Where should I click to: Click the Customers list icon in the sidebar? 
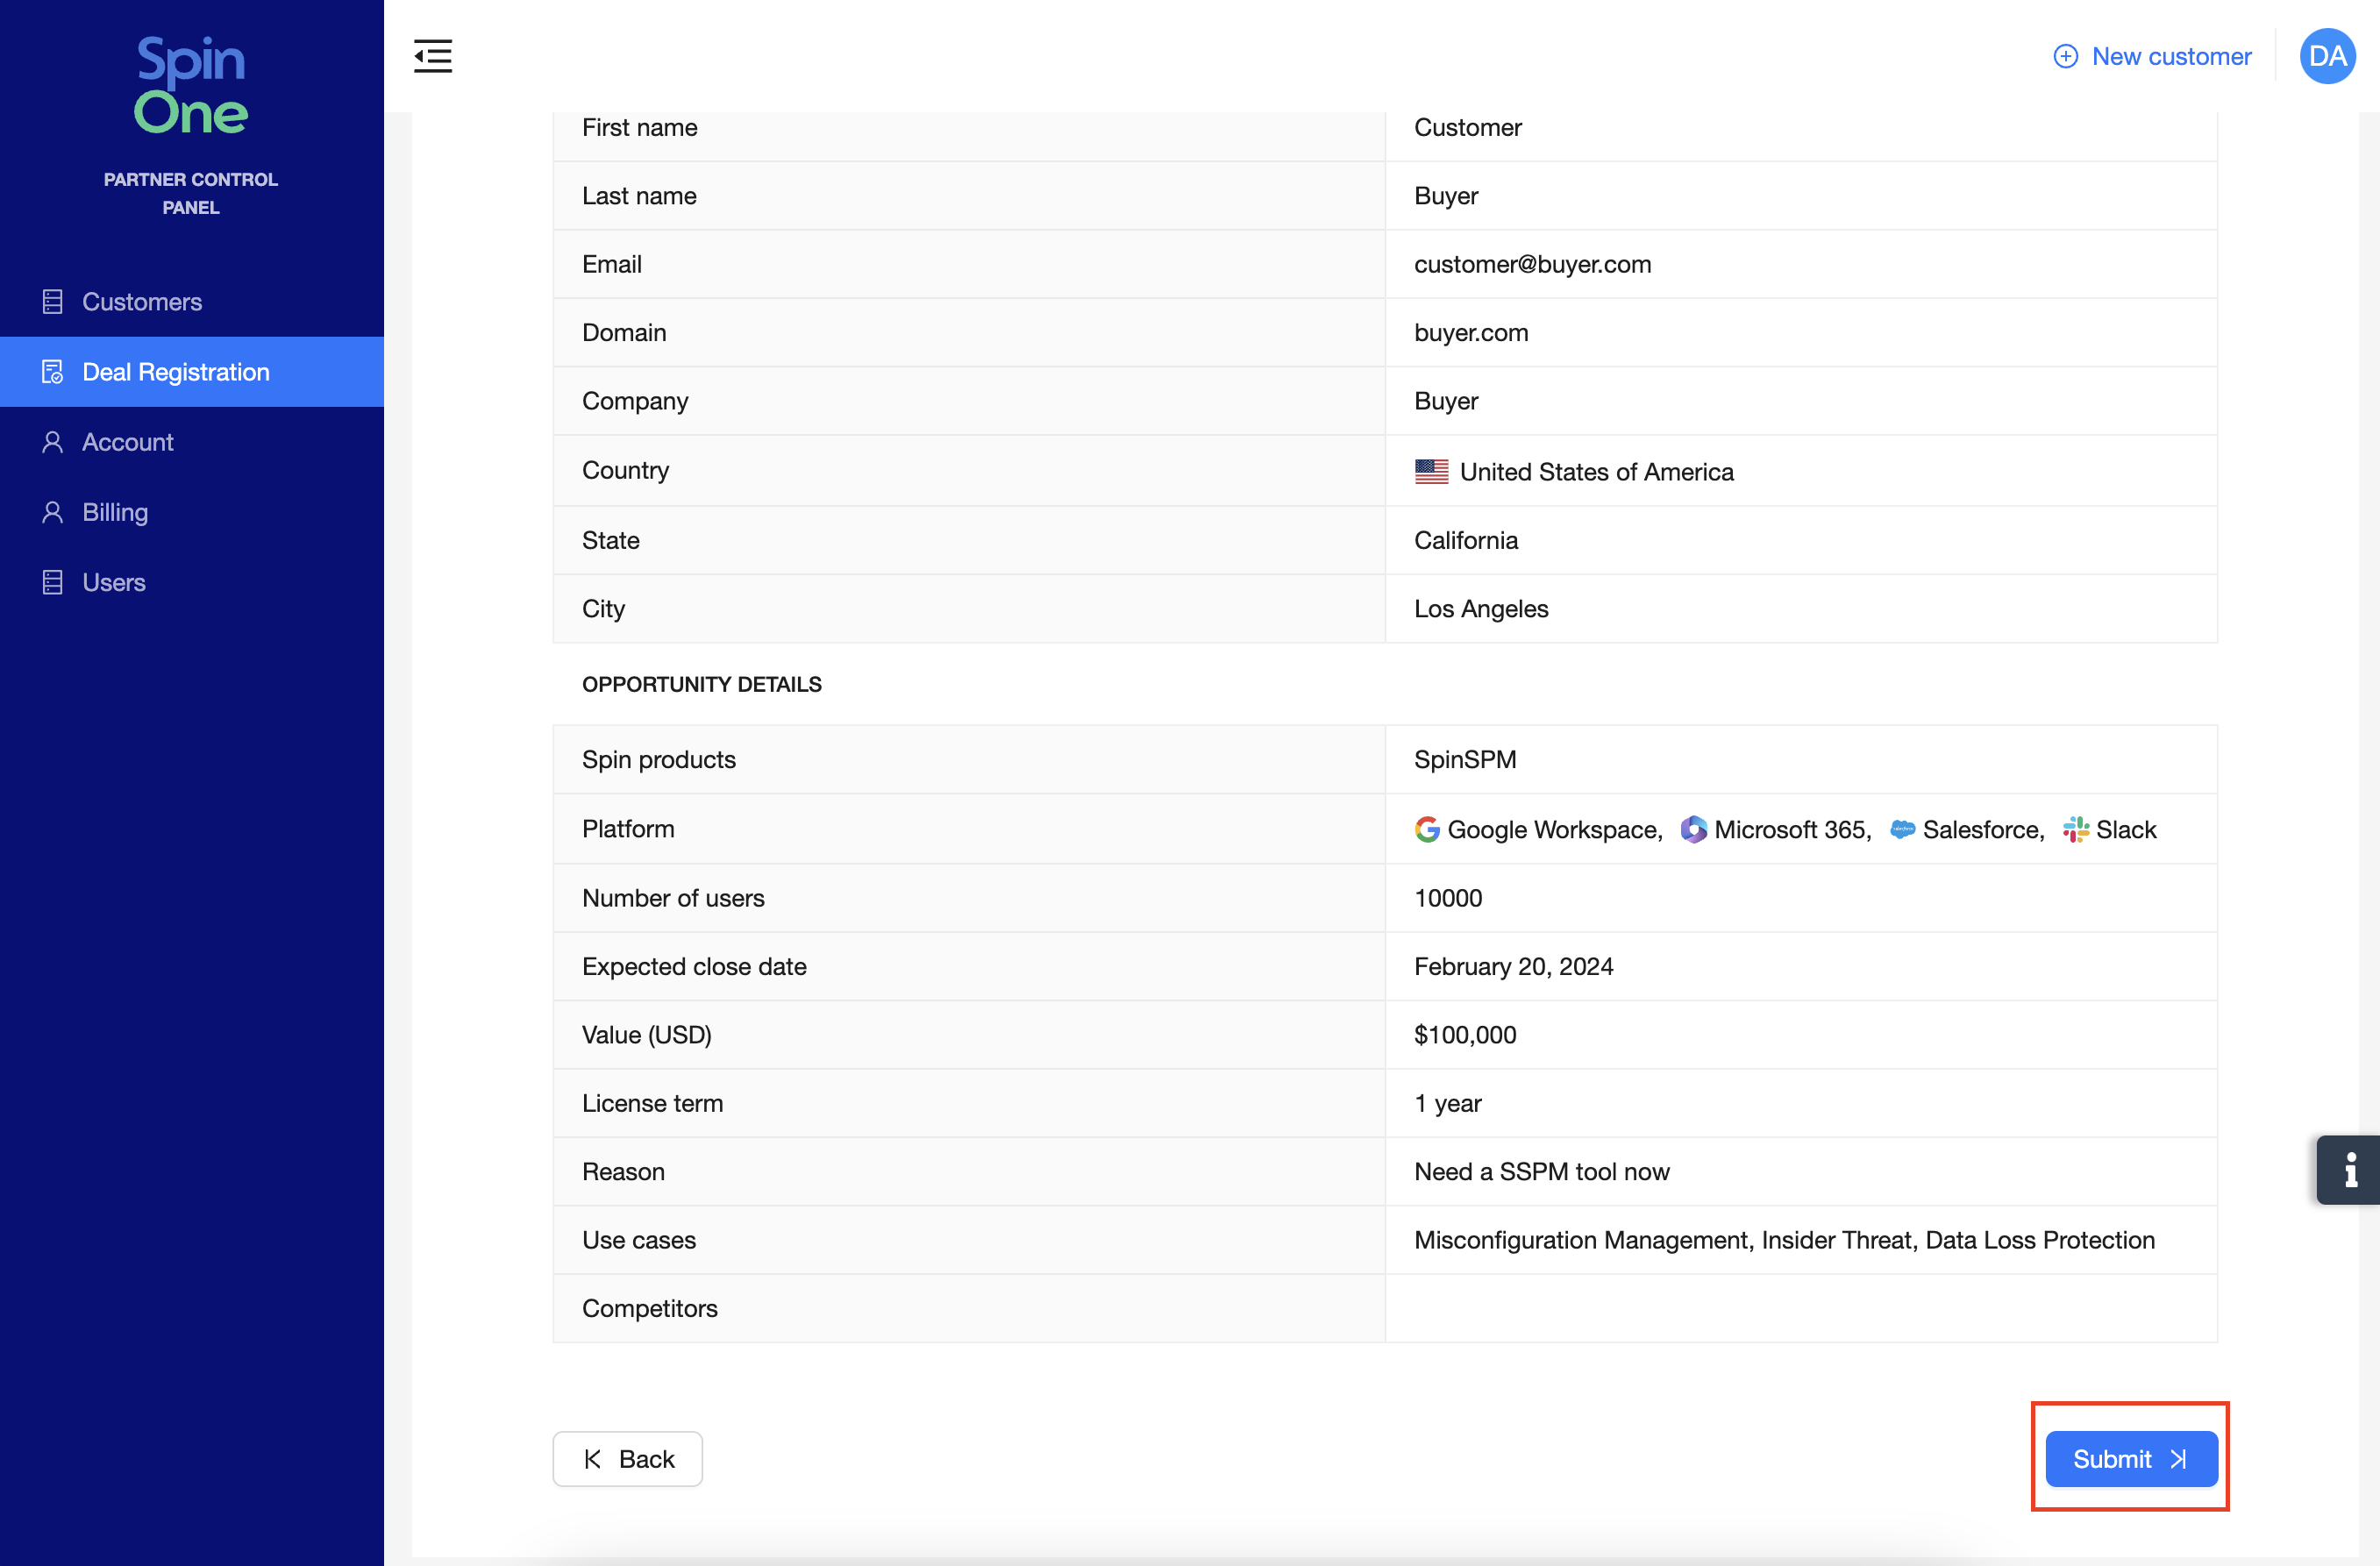(53, 302)
